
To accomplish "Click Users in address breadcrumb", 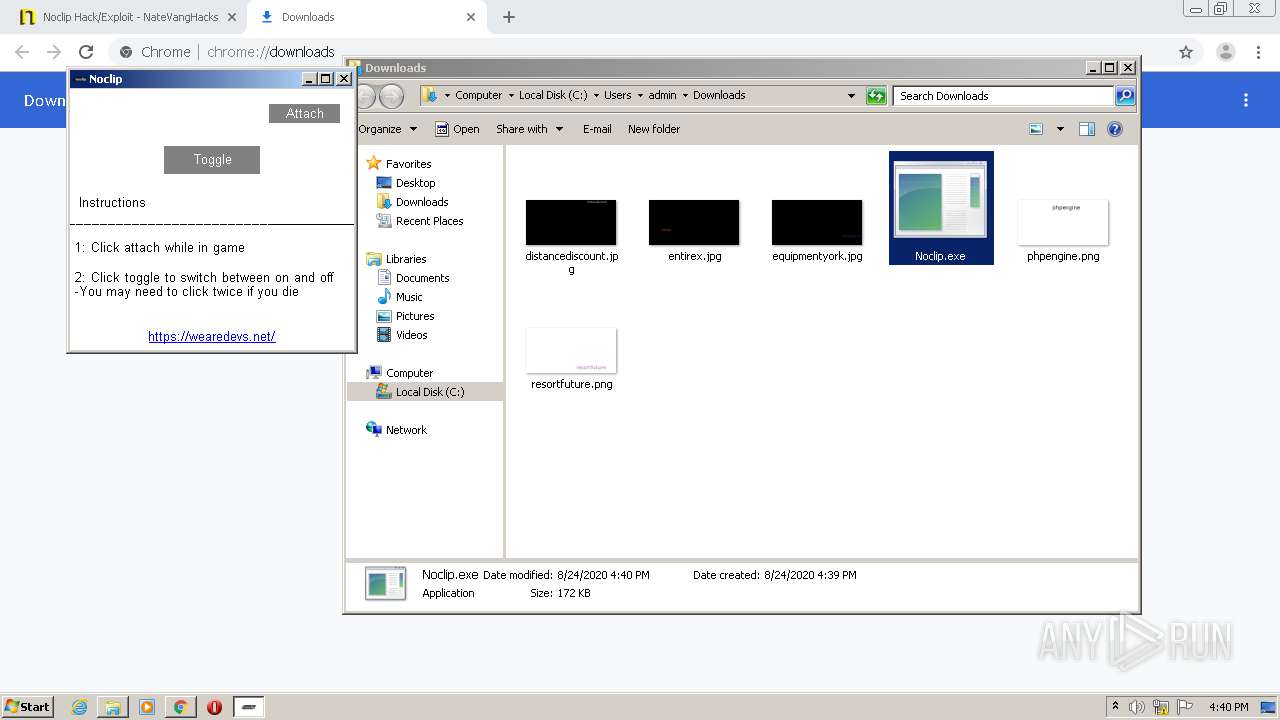I will 617,96.
